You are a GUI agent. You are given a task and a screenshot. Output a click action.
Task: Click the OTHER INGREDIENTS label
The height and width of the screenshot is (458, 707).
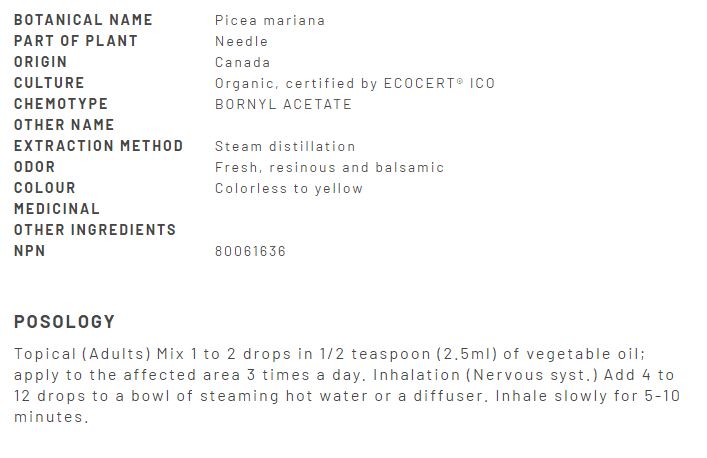(x=95, y=230)
